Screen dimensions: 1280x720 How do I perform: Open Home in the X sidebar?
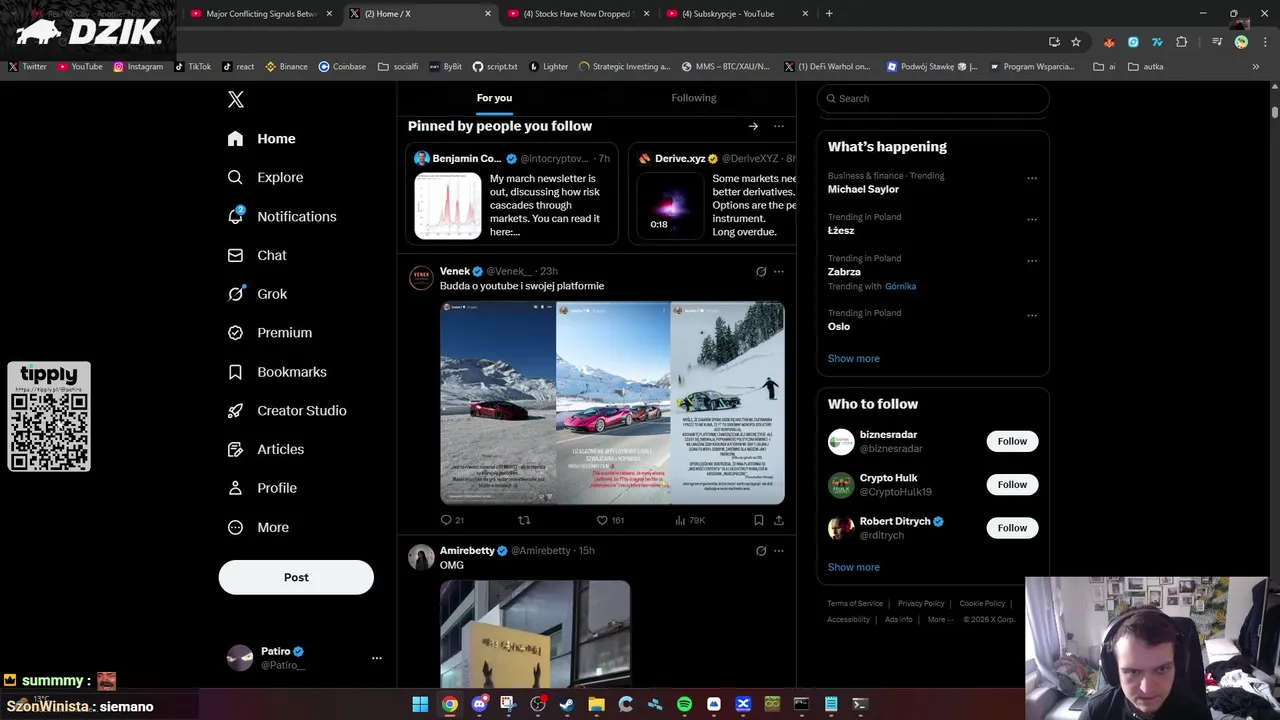[x=262, y=139]
